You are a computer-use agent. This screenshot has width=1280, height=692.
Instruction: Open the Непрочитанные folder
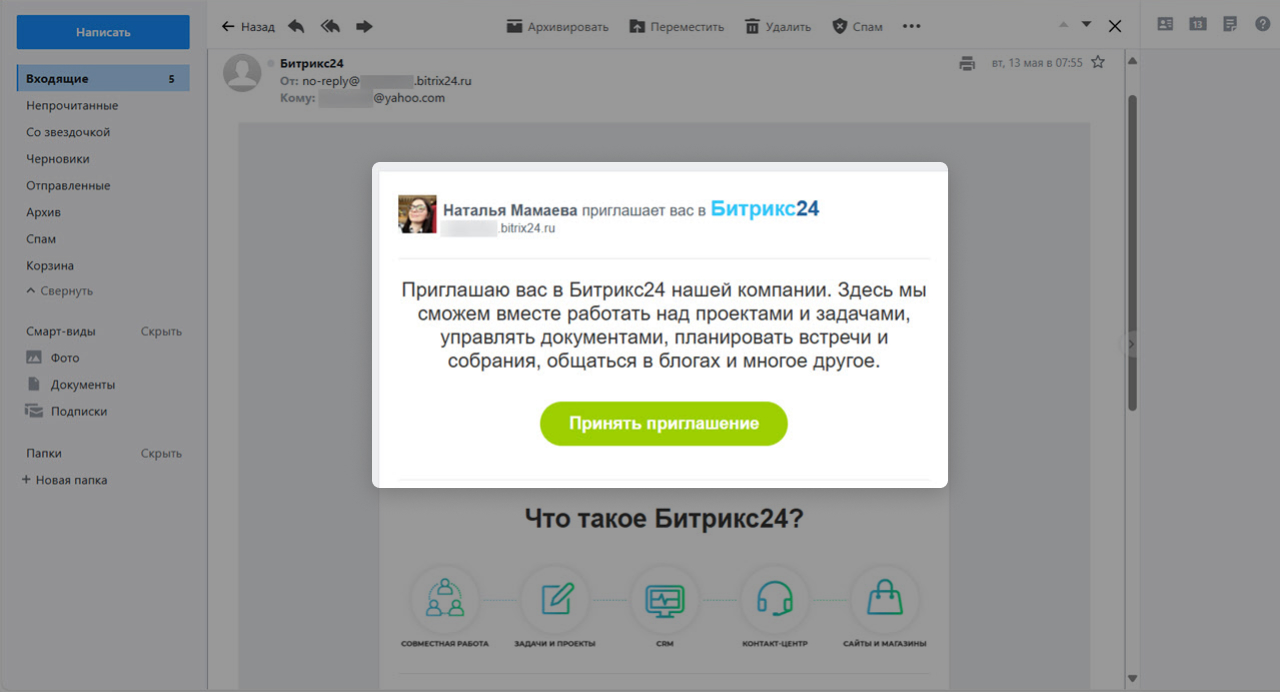tap(72, 105)
